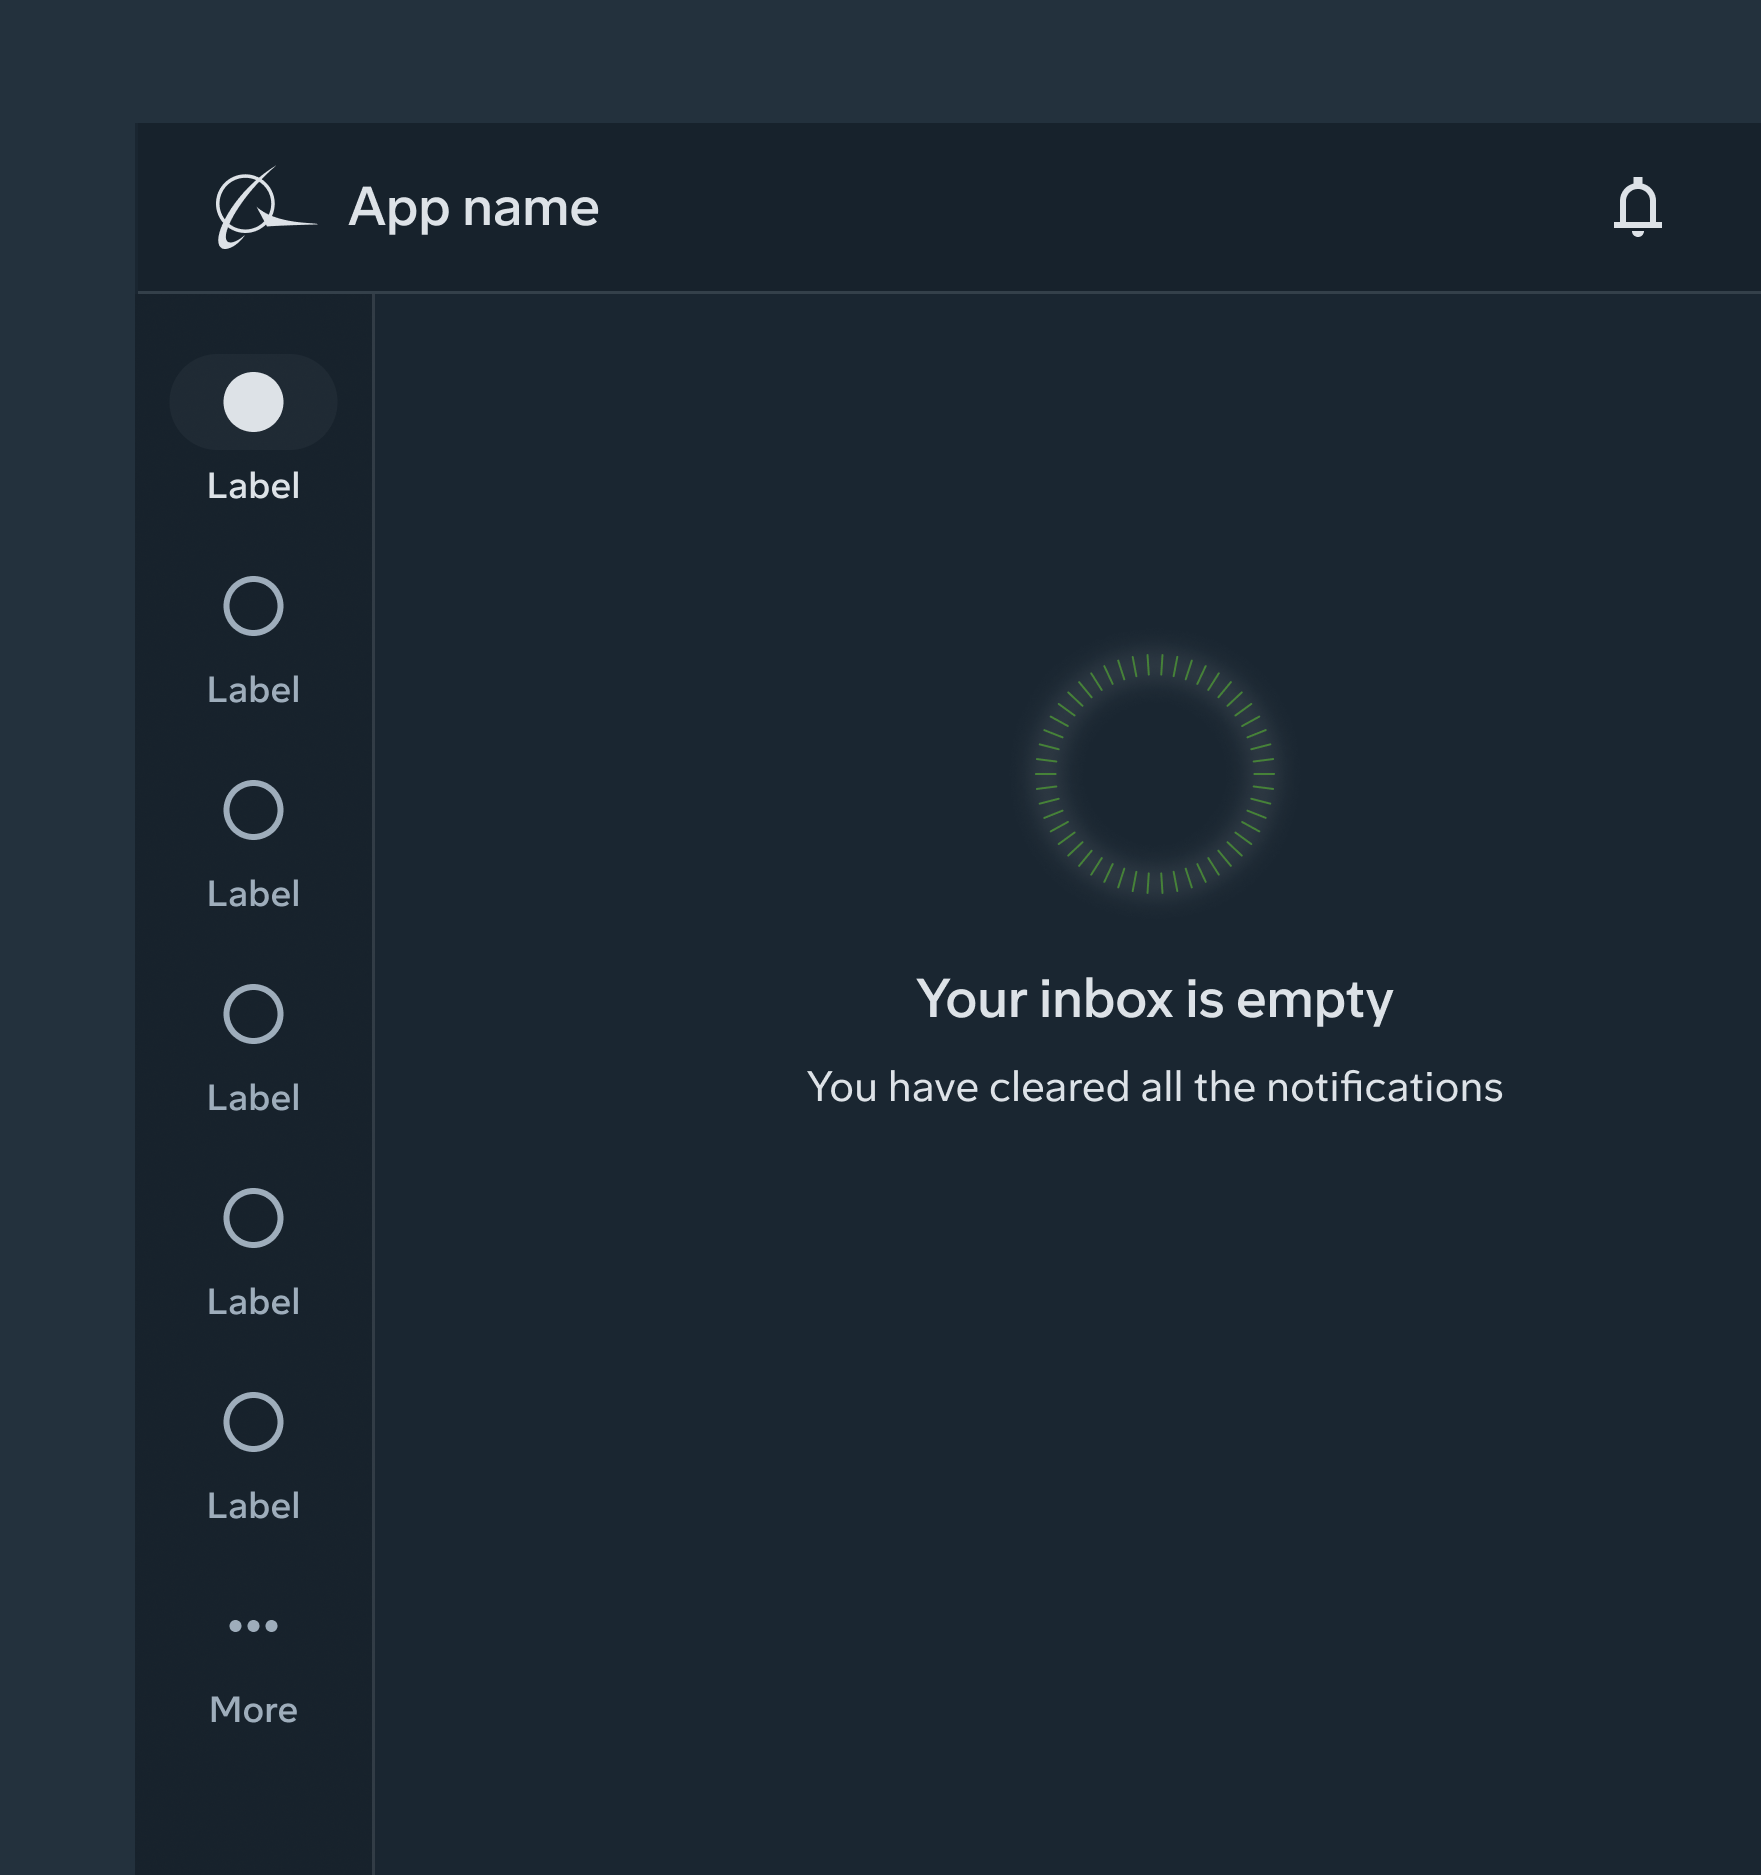The height and width of the screenshot is (1875, 1761).
Task: Click the Boeing logo in the header
Action: 264,208
